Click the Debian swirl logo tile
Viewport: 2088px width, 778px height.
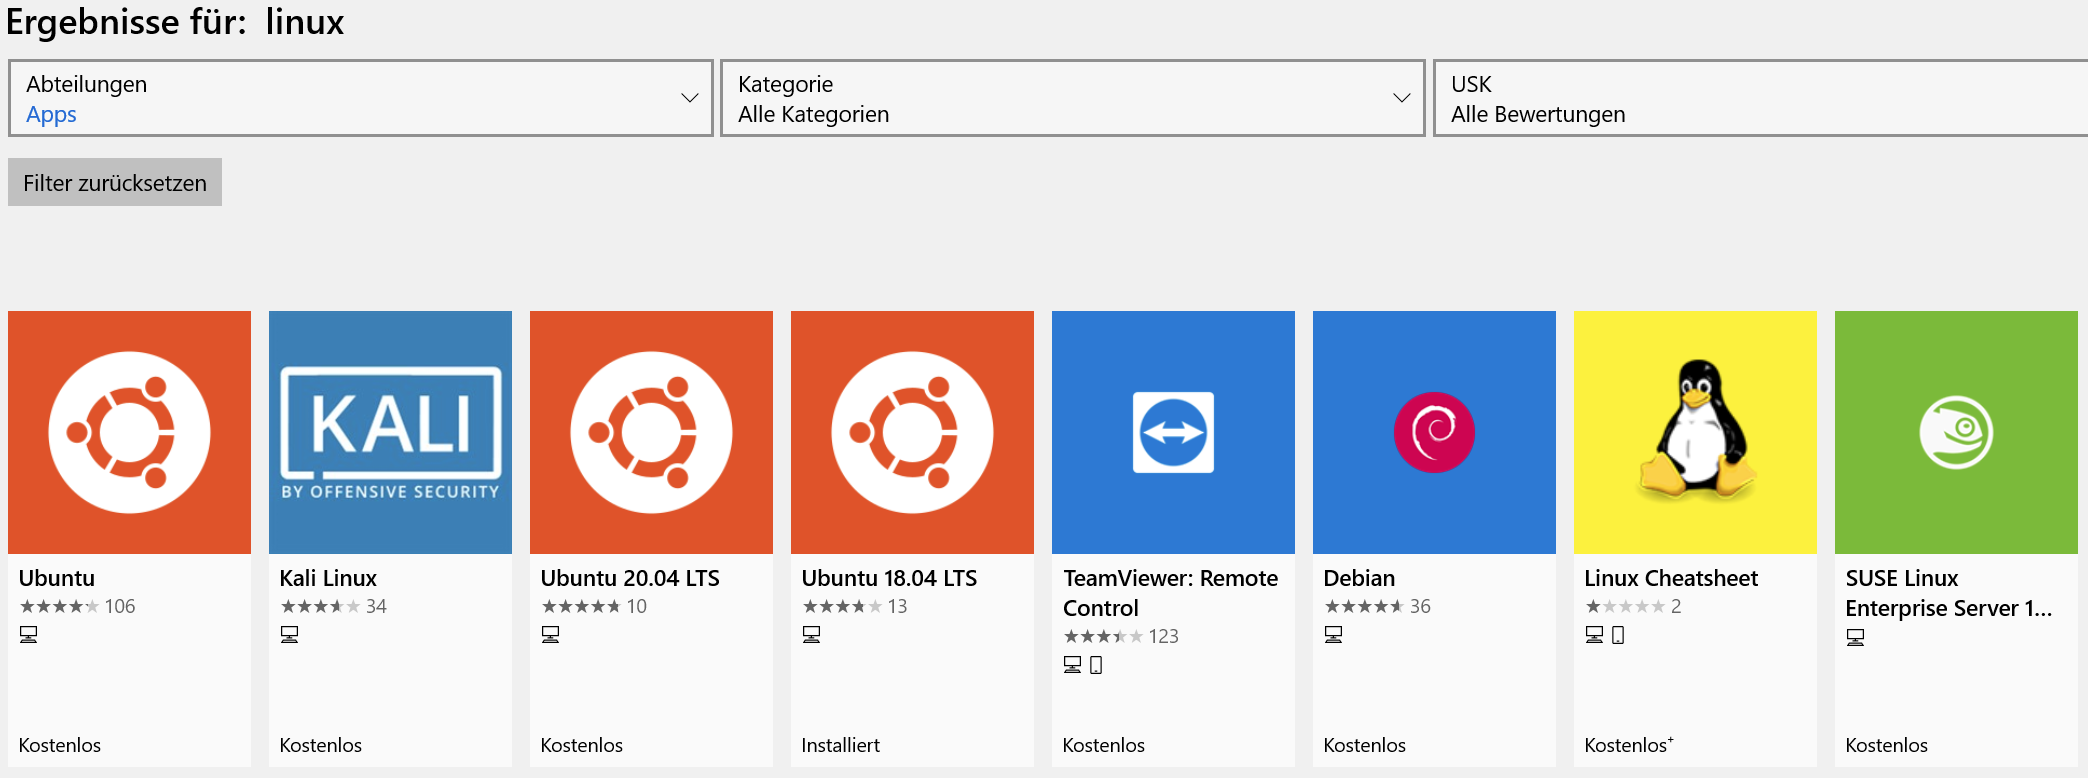pos(1434,432)
